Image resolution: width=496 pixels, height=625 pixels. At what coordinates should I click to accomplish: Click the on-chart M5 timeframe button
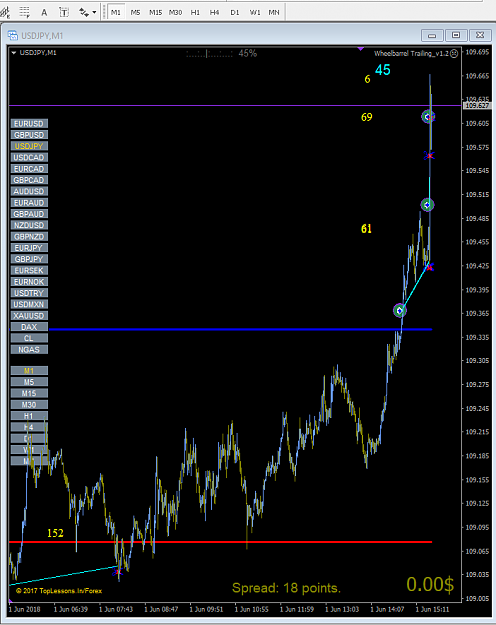click(29, 382)
